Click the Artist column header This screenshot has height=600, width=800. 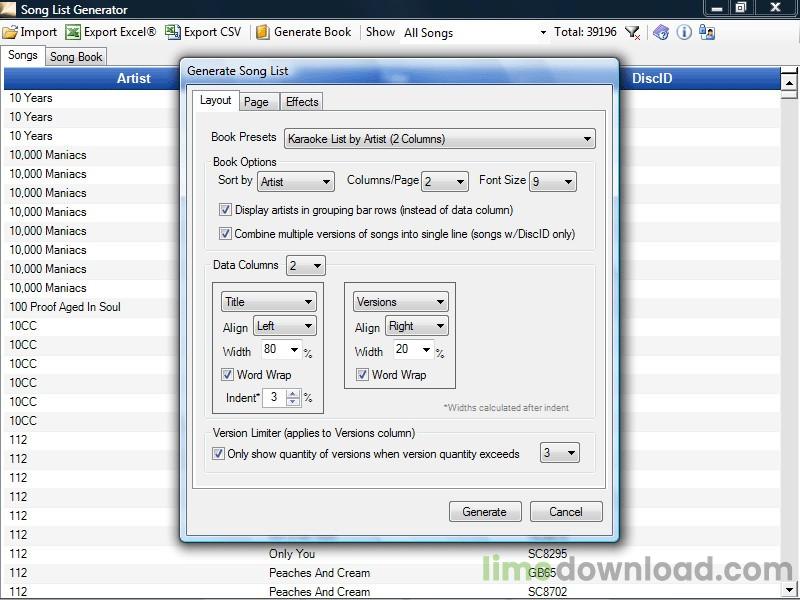134,78
